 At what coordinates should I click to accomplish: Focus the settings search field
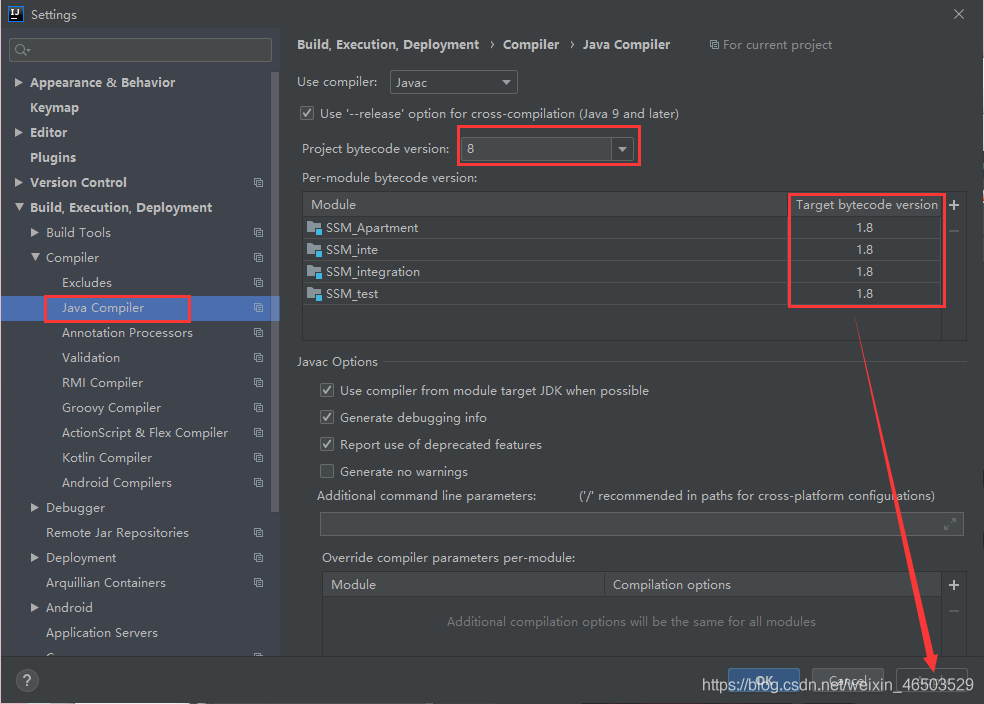coord(141,50)
